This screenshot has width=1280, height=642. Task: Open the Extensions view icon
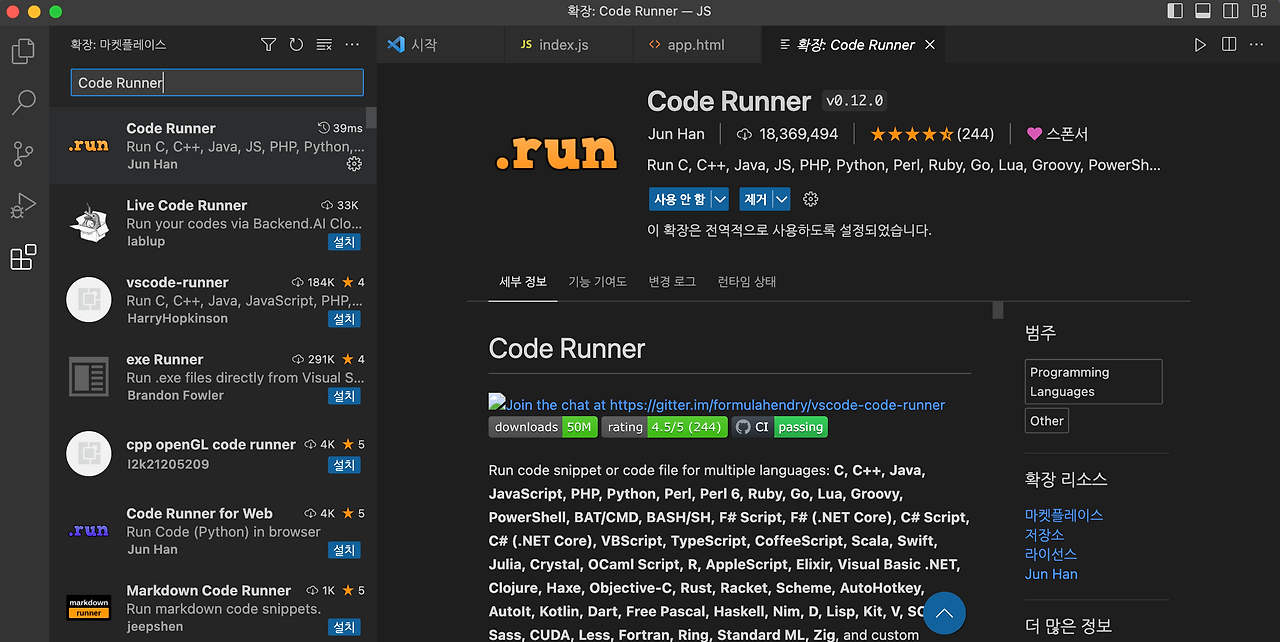pos(23,258)
